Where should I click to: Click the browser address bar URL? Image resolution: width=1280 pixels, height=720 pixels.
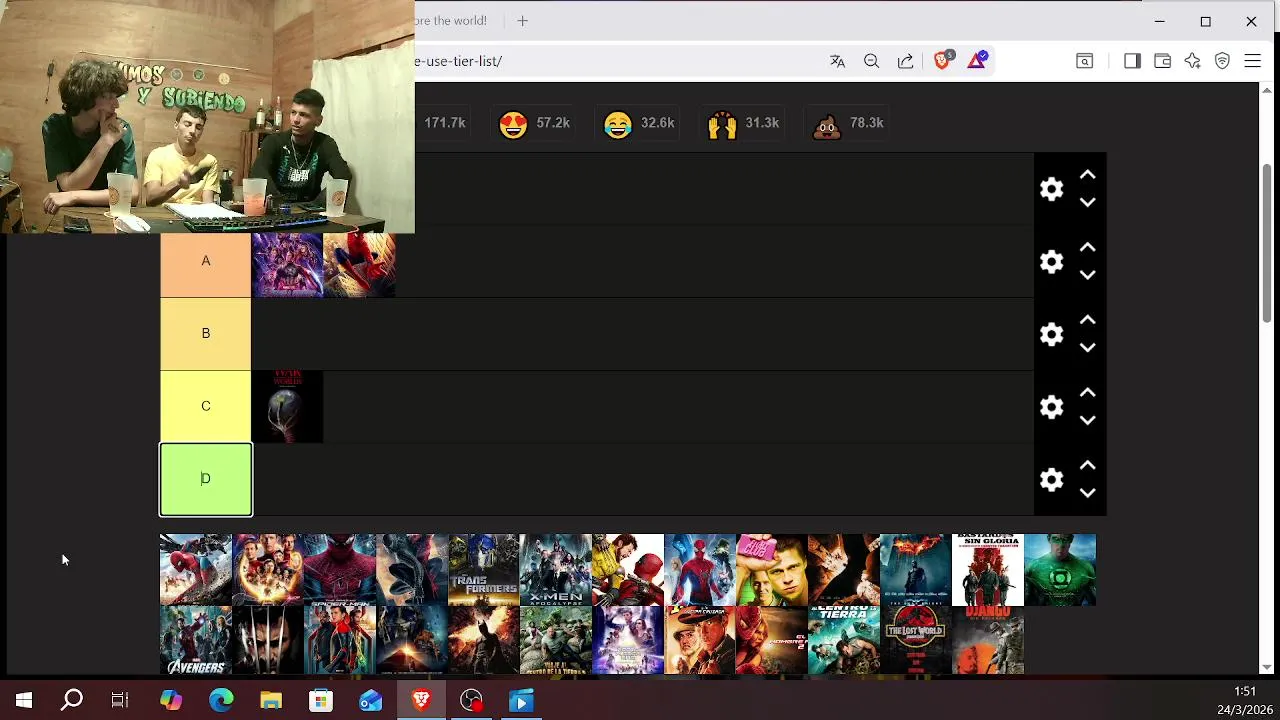[x=459, y=61]
